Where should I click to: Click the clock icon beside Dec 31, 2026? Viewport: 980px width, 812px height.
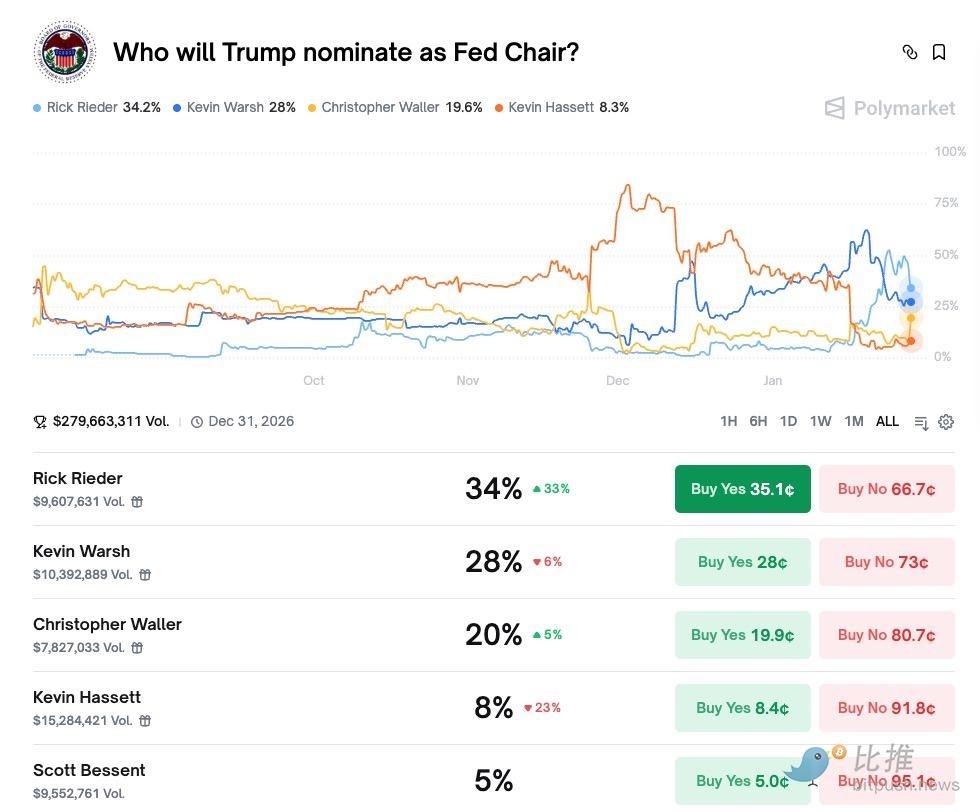click(x=197, y=422)
